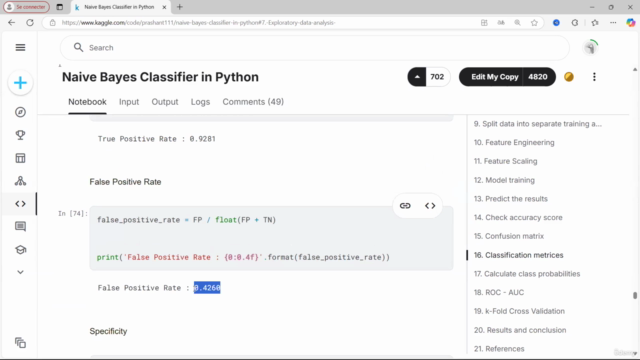Open the notebook three-dot options menu
The image size is (640, 360).
pos(594,77)
